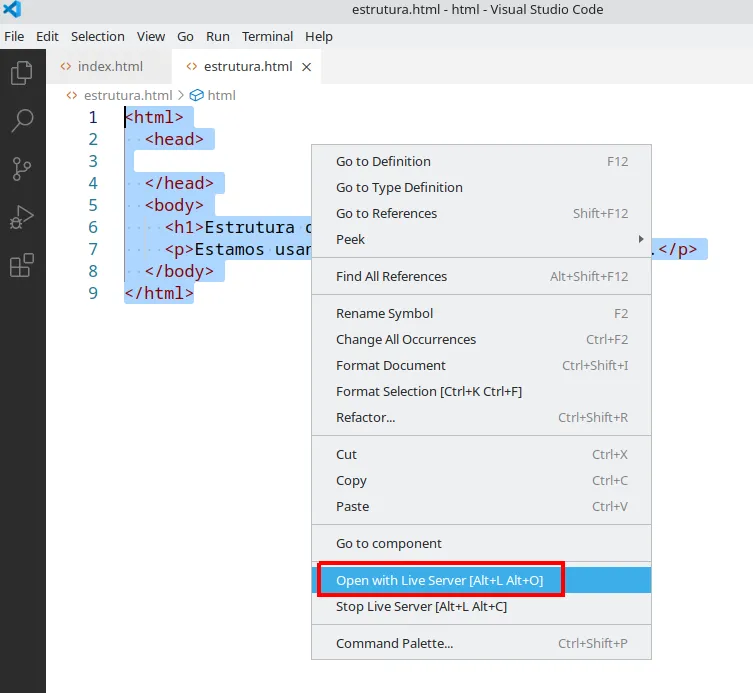Open the Help menu
This screenshot has height=693, width=753.
(319, 36)
